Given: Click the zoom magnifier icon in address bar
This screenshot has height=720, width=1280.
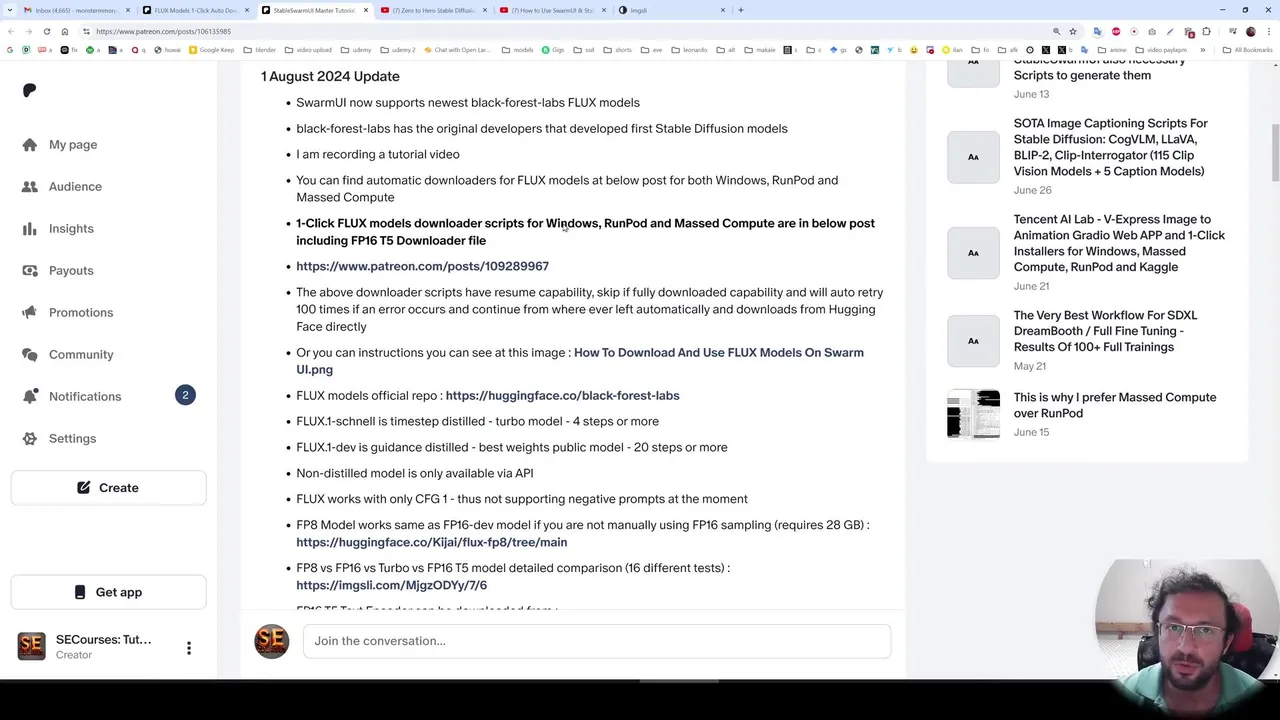Looking at the screenshot, I should 1057,31.
